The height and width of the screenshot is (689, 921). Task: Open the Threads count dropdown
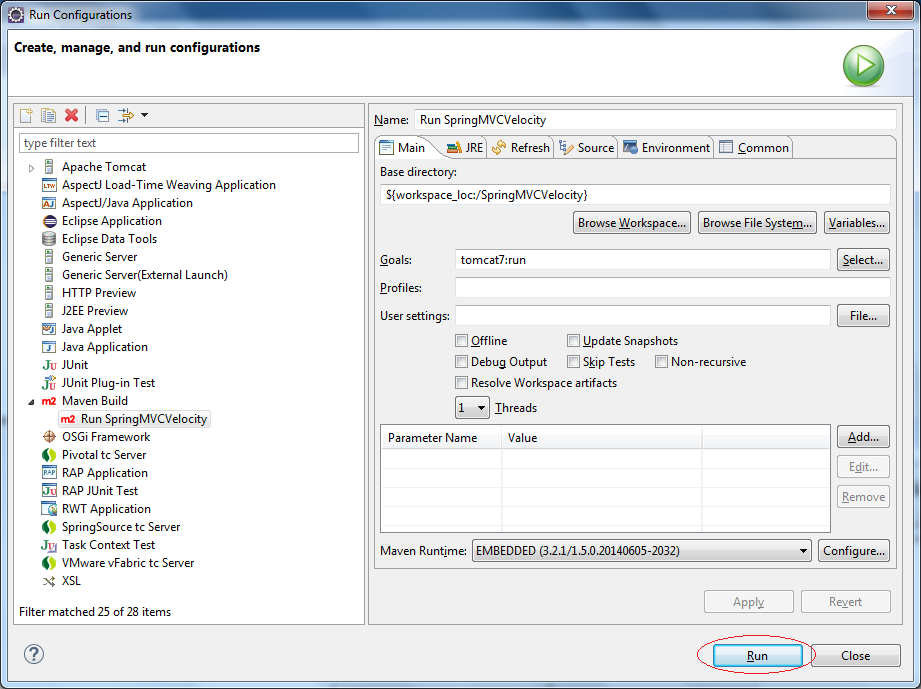[x=472, y=408]
